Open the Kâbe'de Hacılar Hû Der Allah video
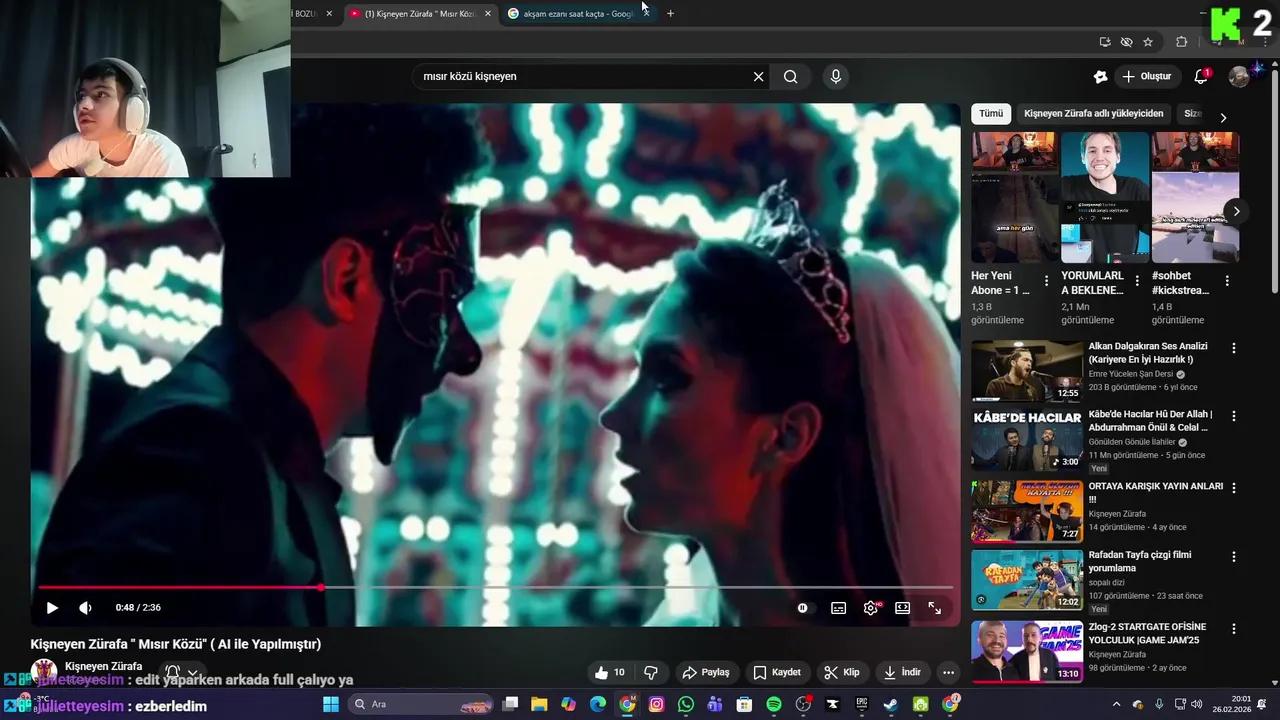Screen dimensions: 1280x720 (1027, 440)
